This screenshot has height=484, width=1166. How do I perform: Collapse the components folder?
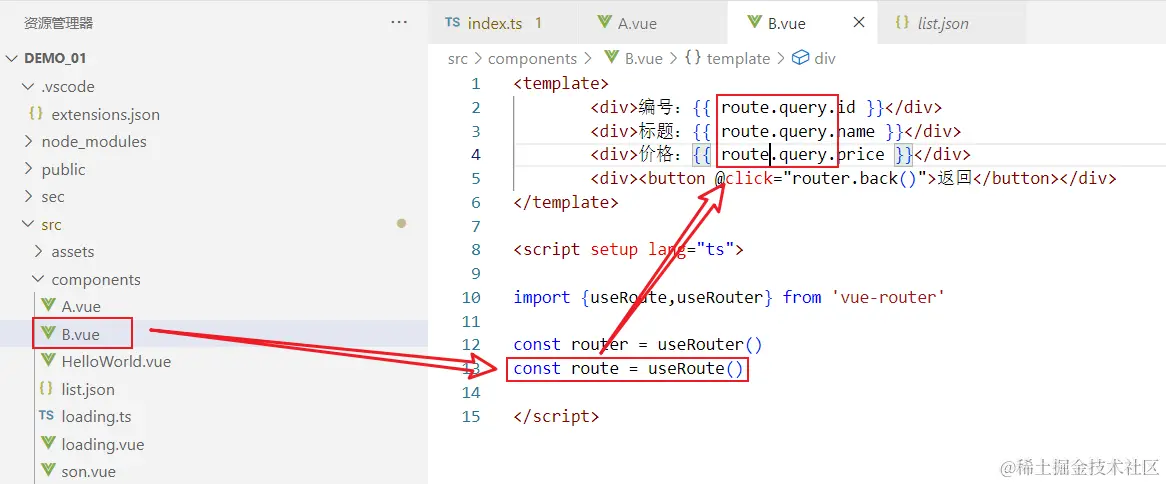click(39, 280)
